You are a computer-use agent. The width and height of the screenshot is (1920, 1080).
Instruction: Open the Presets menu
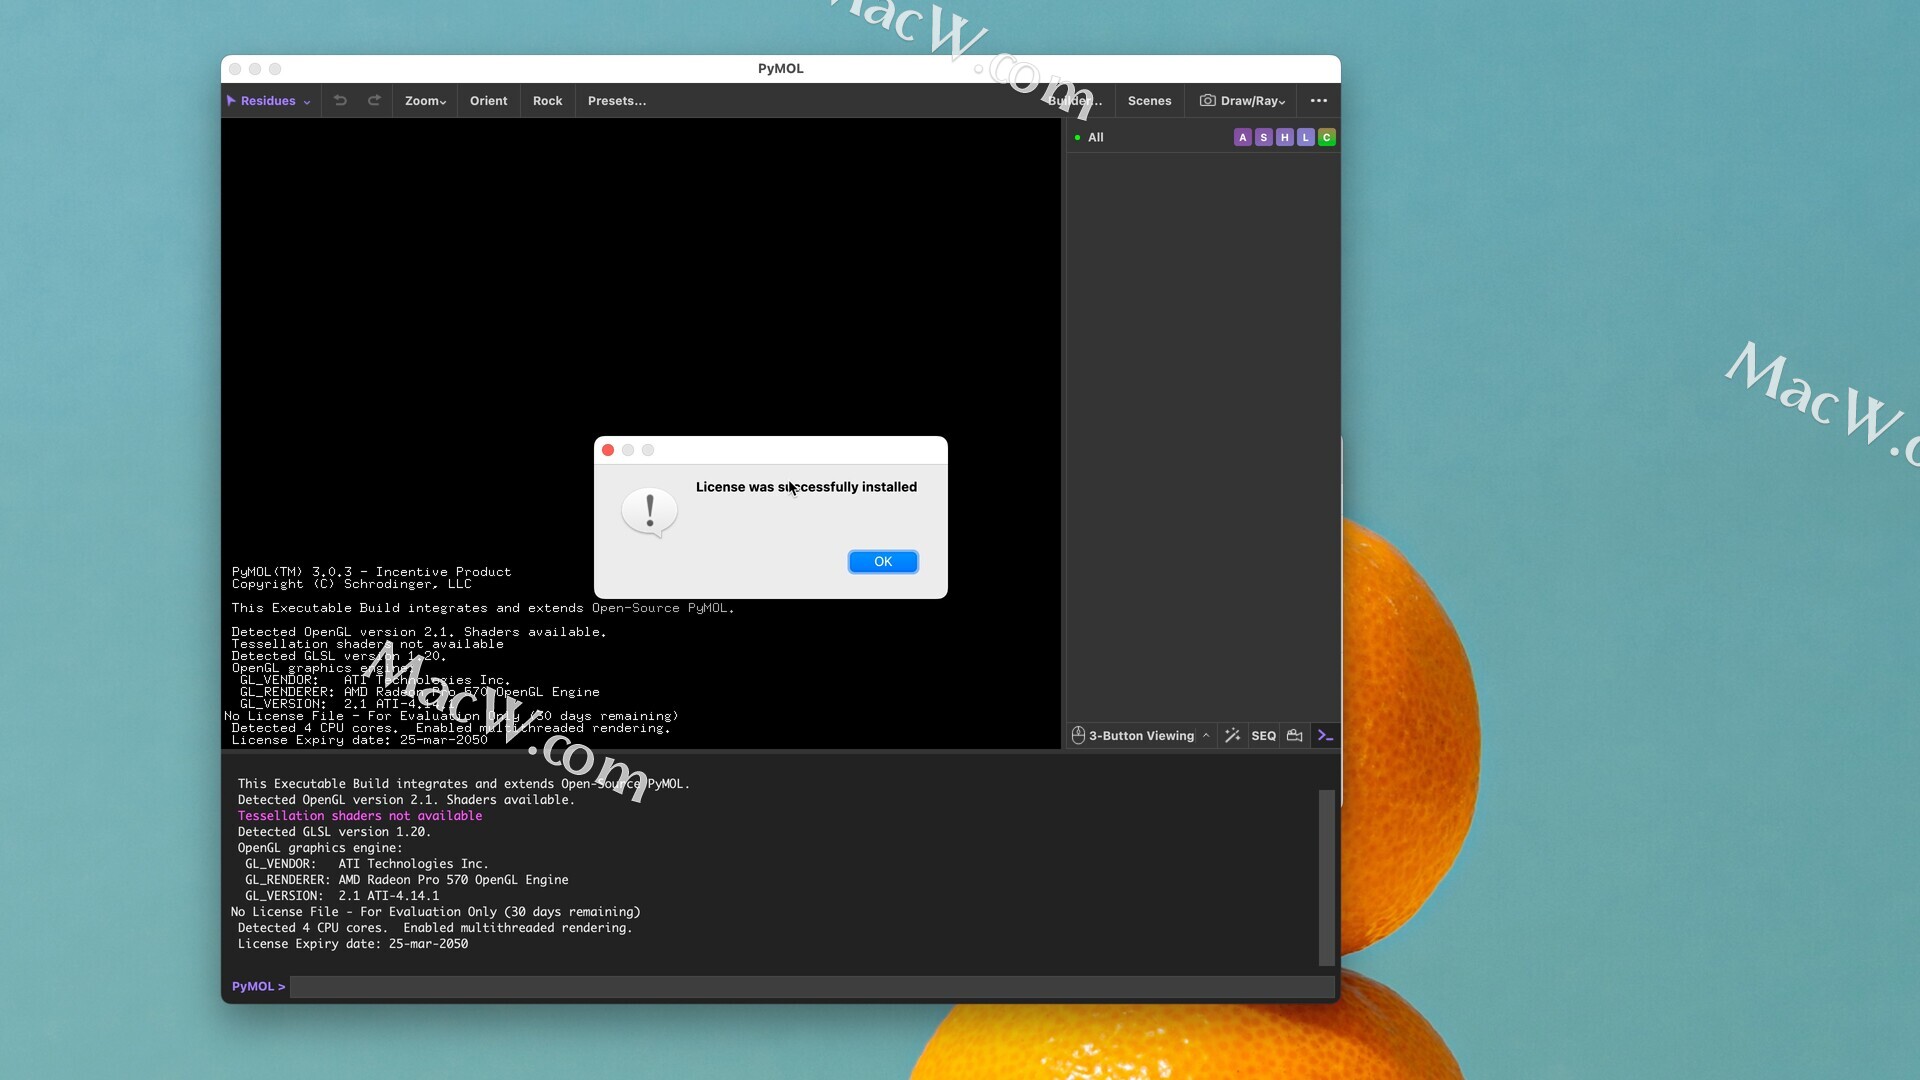617,101
